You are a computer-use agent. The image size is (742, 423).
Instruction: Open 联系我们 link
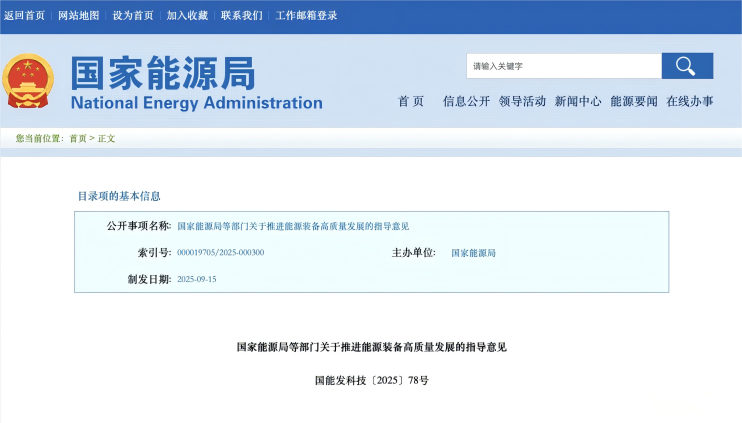(241, 15)
